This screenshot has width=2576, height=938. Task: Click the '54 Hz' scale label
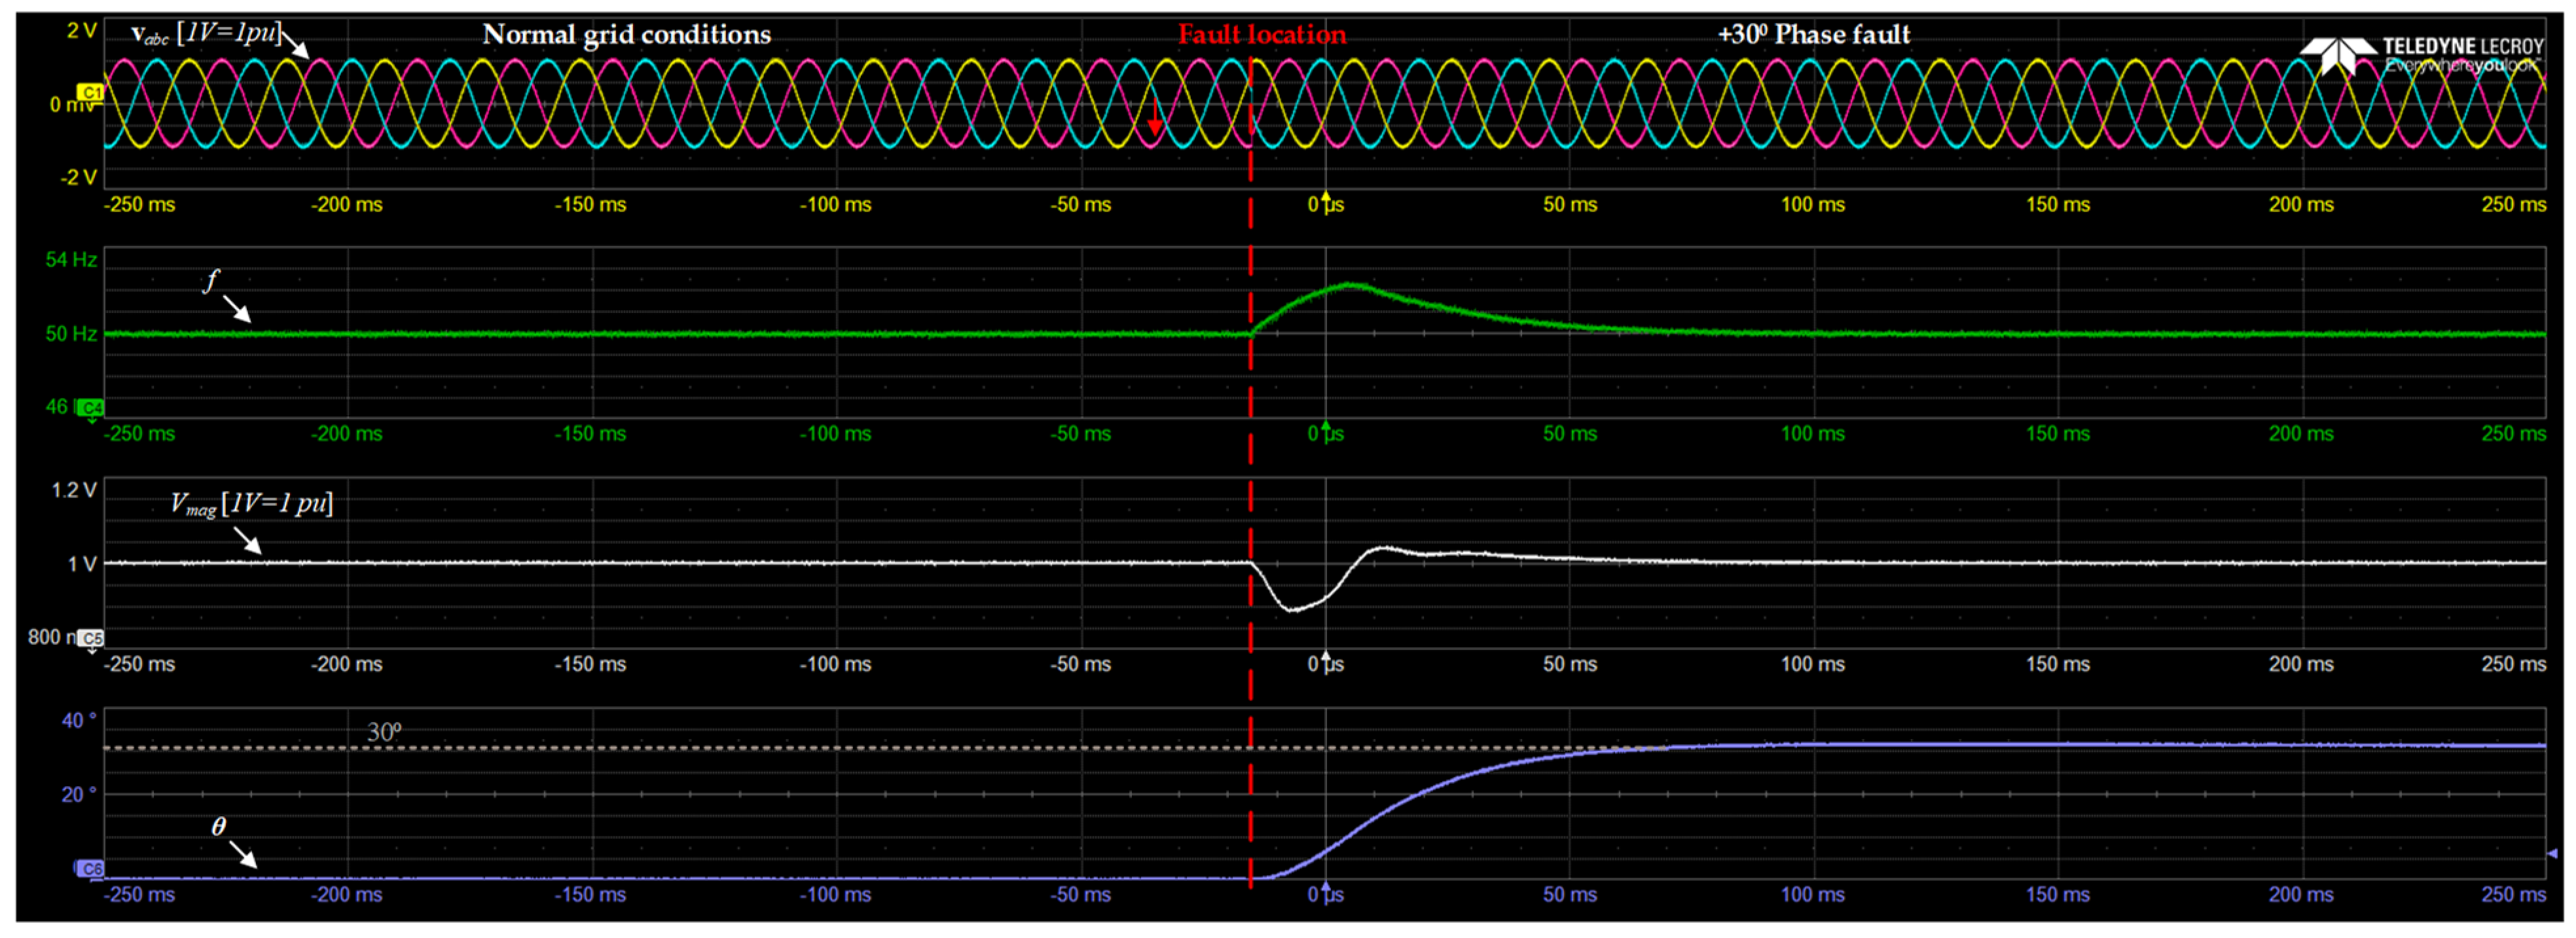71,260
